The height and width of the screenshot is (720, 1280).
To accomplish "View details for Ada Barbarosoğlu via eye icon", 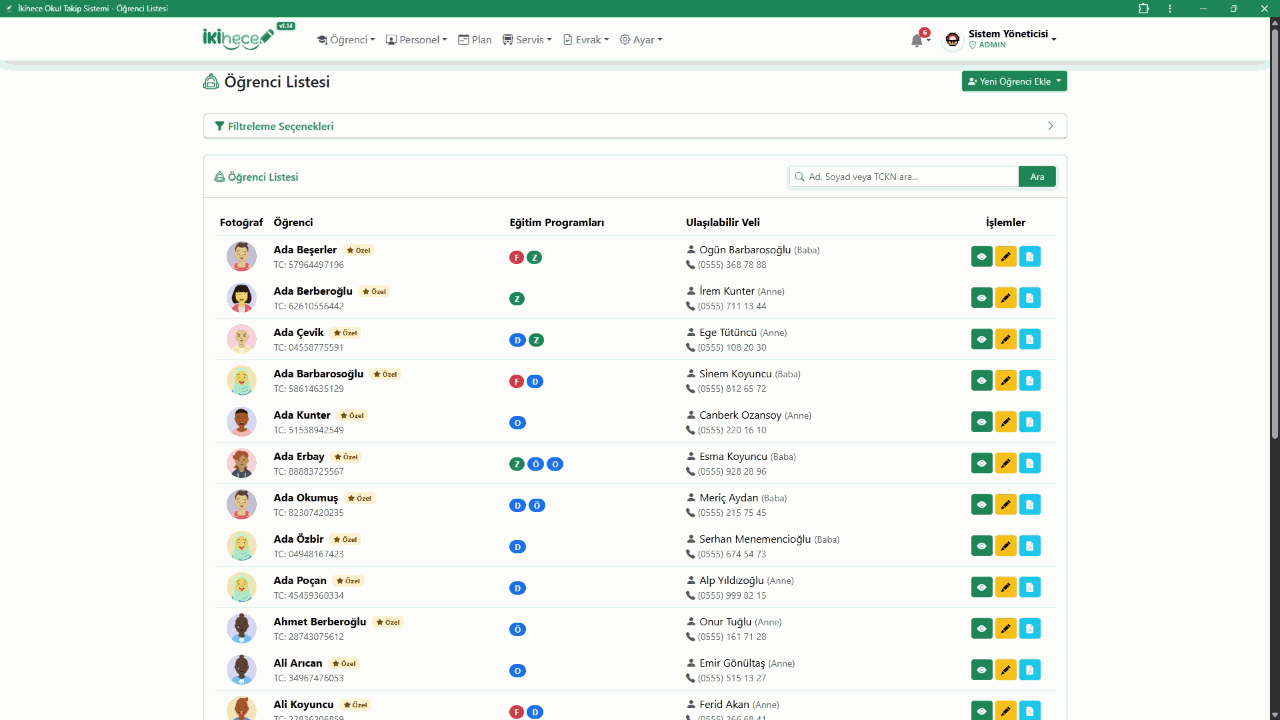I will pos(981,381).
